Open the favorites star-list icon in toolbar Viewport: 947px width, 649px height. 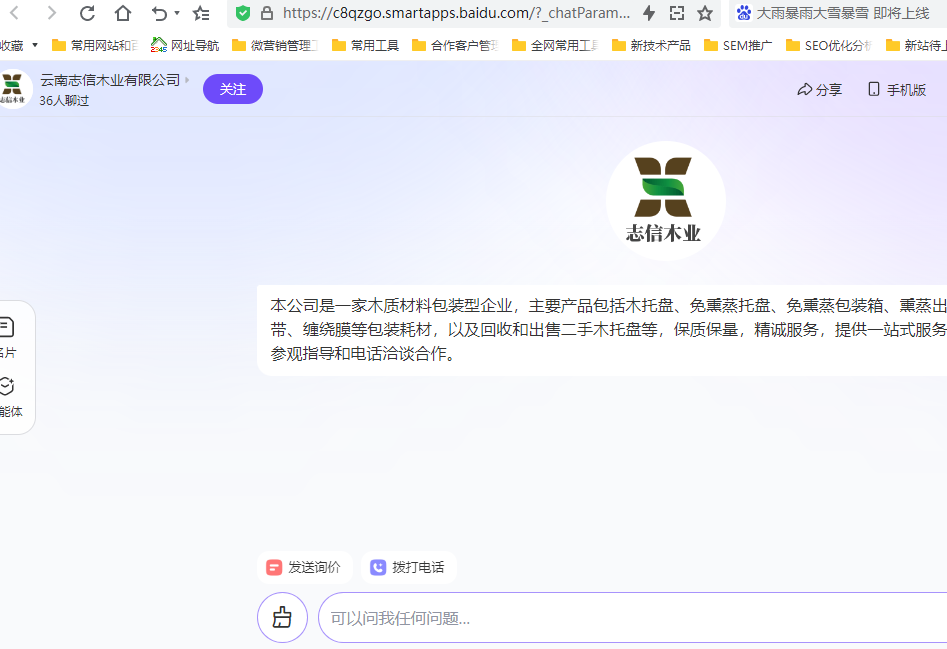click(x=201, y=13)
